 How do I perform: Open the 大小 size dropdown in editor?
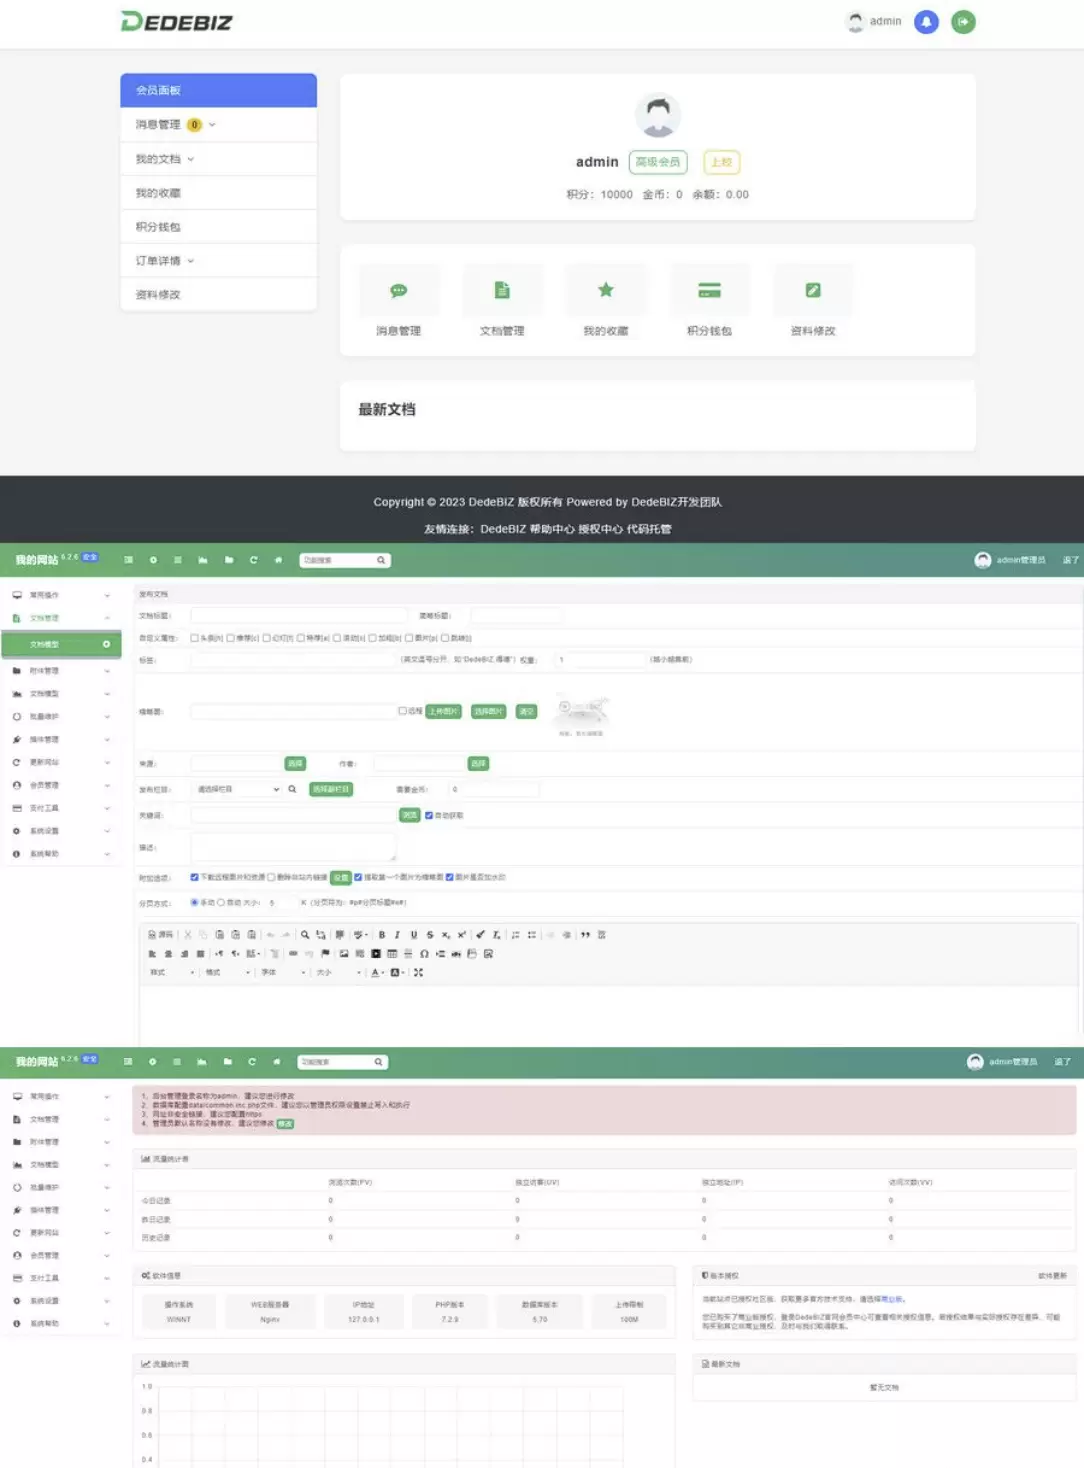pyautogui.click(x=337, y=972)
